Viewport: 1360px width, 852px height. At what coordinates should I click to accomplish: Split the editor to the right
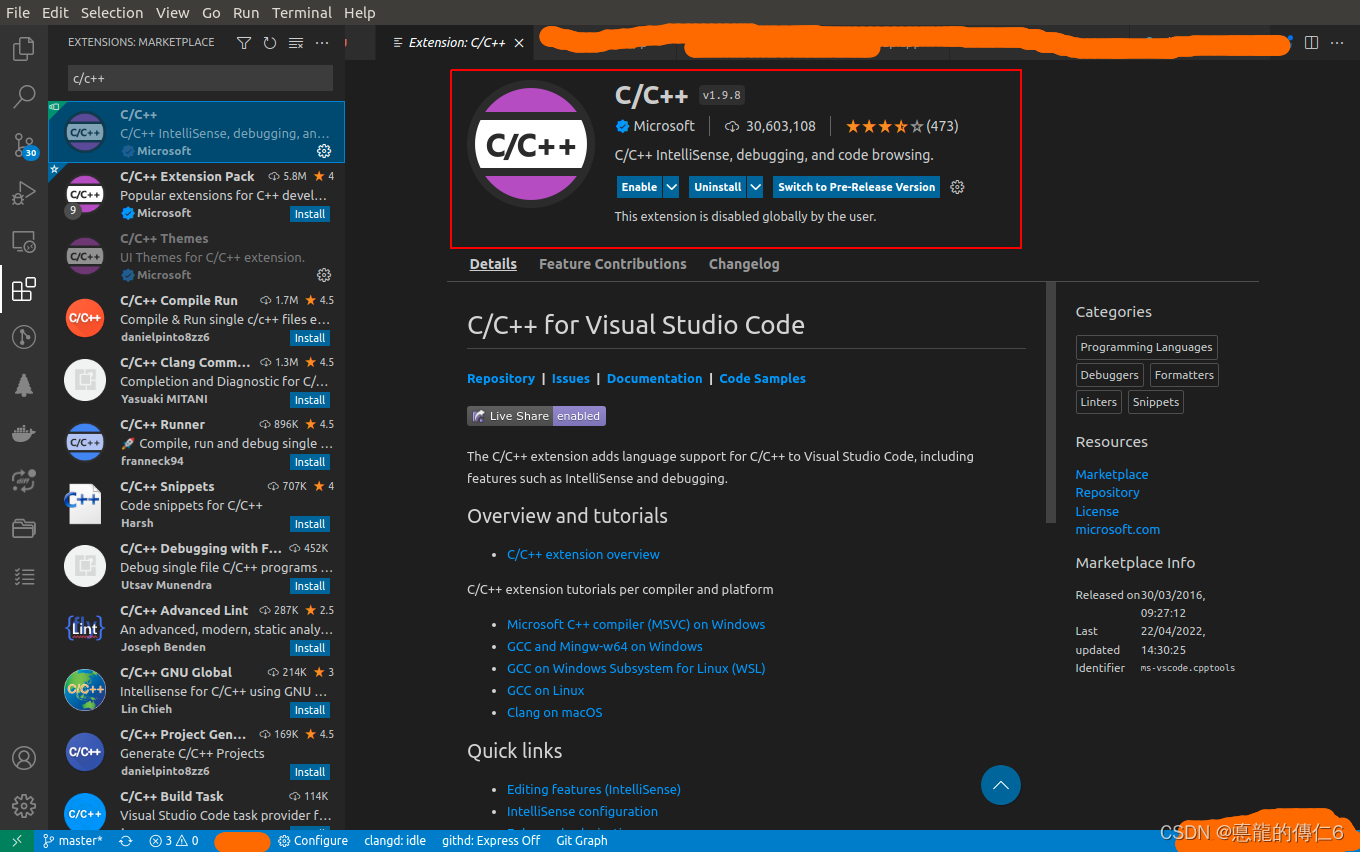pos(1312,43)
